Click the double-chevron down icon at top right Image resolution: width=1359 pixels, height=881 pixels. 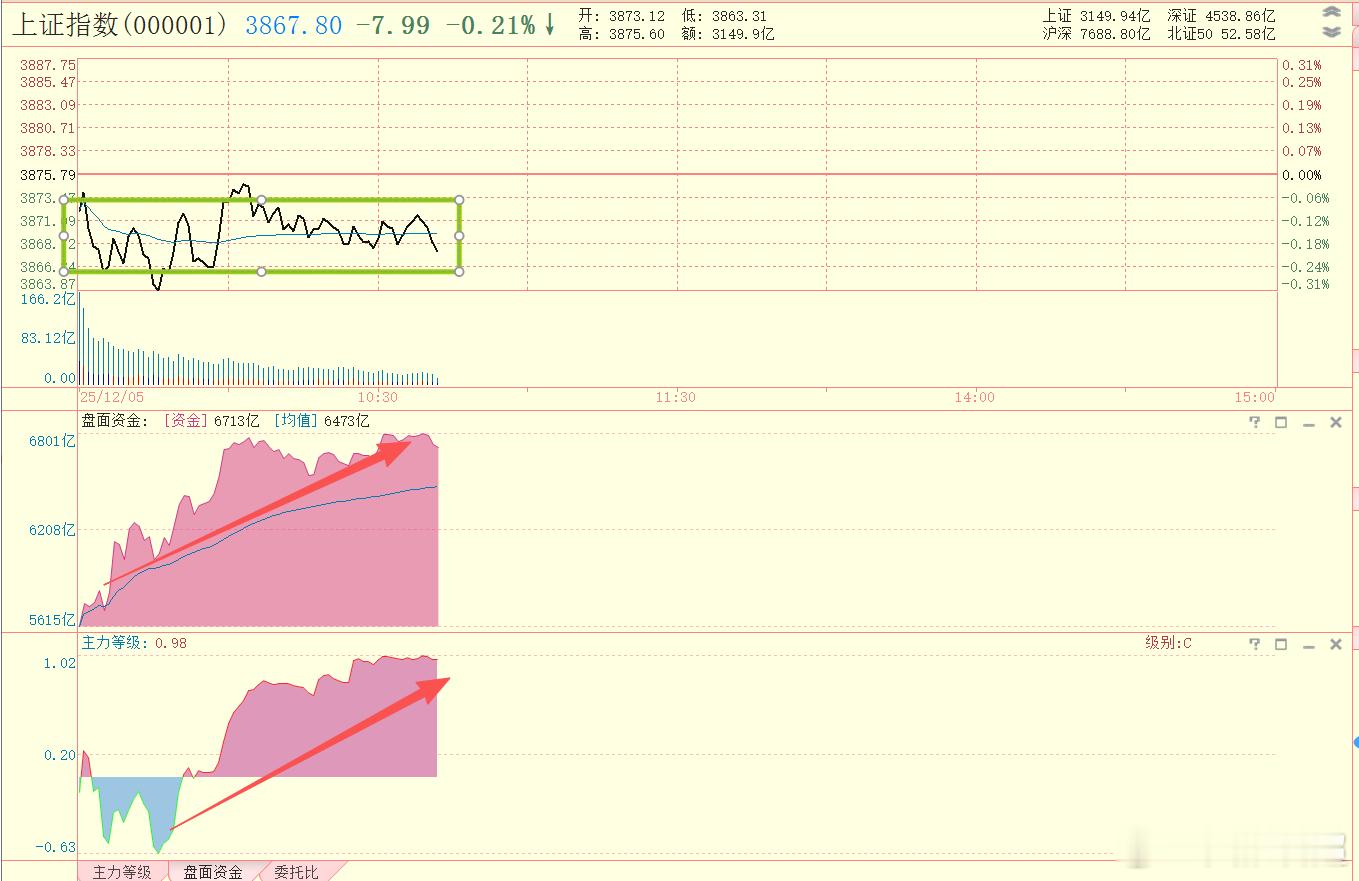1331,32
